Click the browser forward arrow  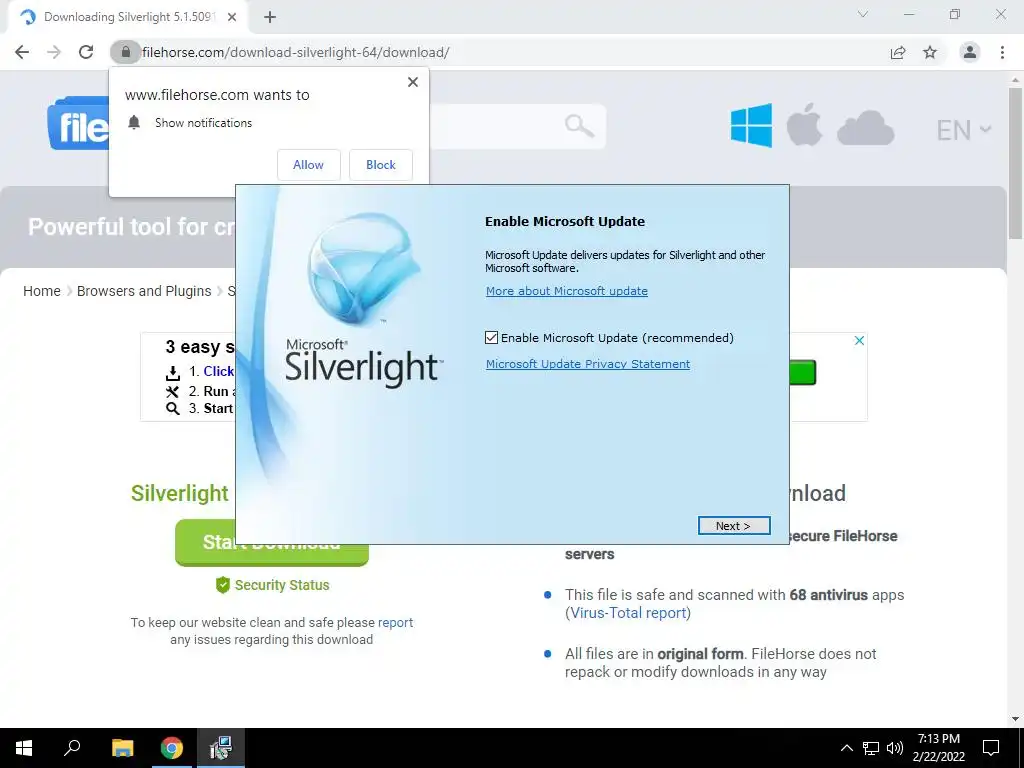pyautogui.click(x=54, y=52)
